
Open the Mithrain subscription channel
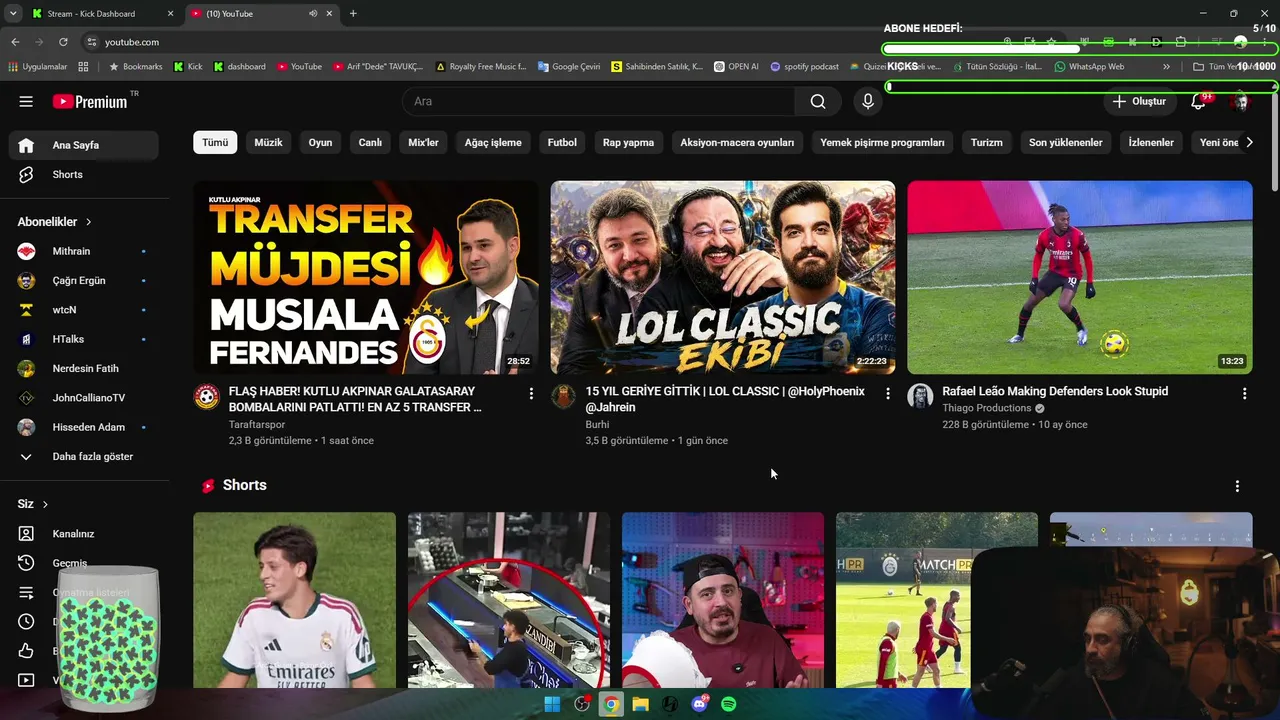click(85, 251)
